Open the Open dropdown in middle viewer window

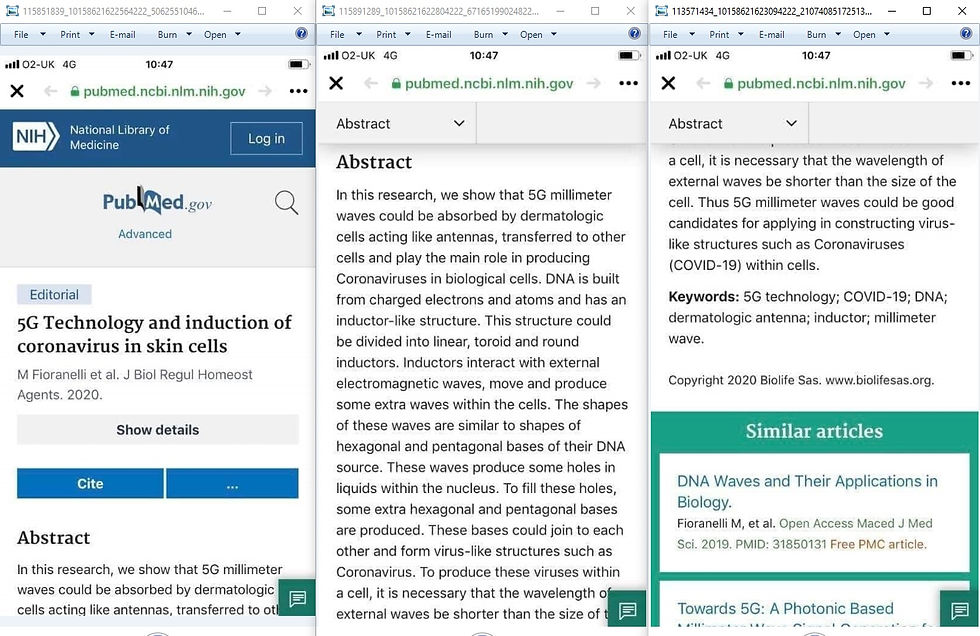[x=538, y=34]
